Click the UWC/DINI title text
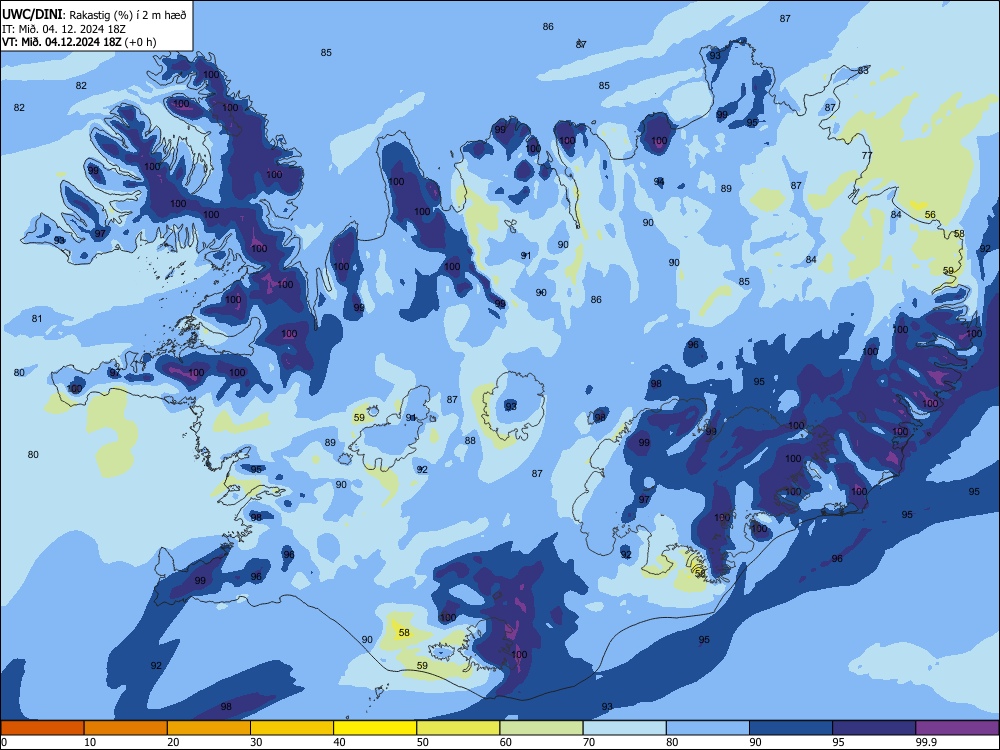 [32, 14]
